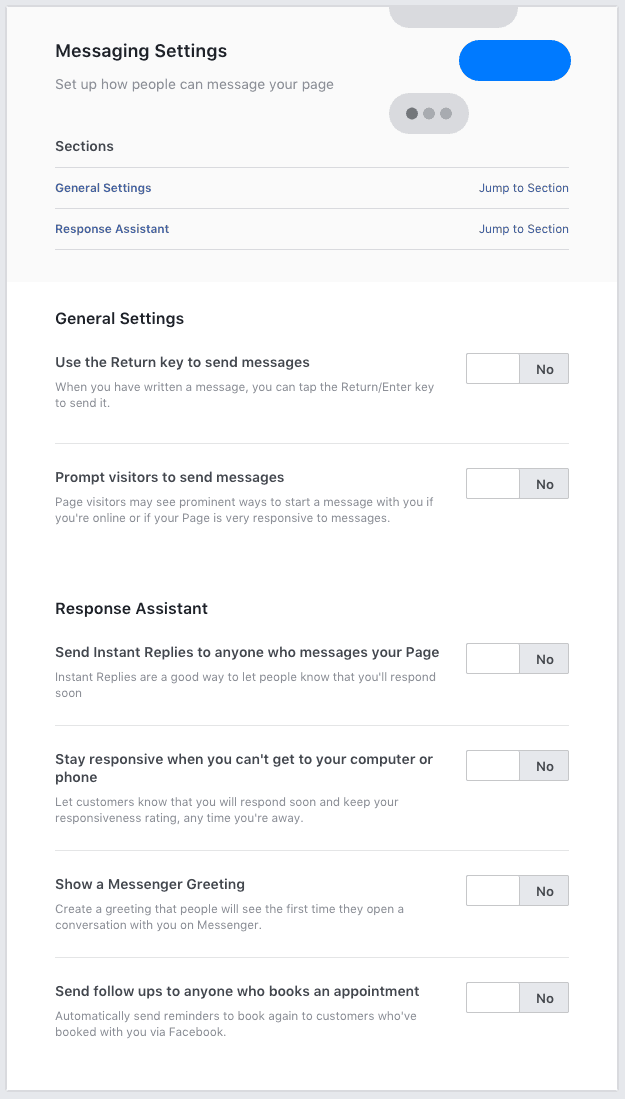Click the Show a Messenger Greeting title text
Viewport: 625px width, 1099px height.
(x=150, y=884)
